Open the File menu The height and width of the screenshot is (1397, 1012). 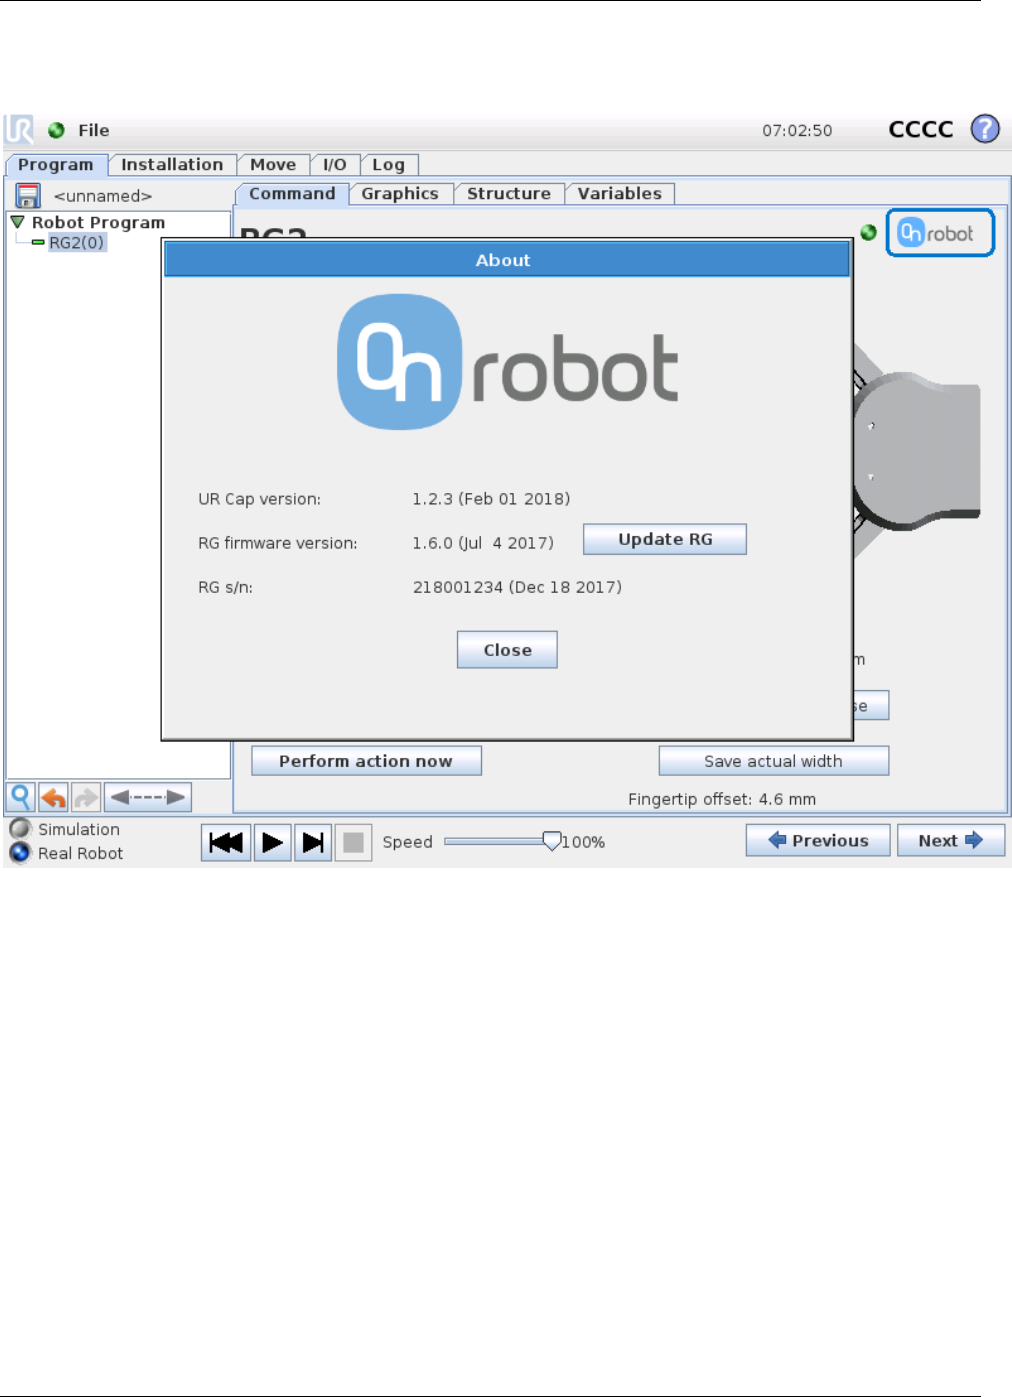click(94, 130)
